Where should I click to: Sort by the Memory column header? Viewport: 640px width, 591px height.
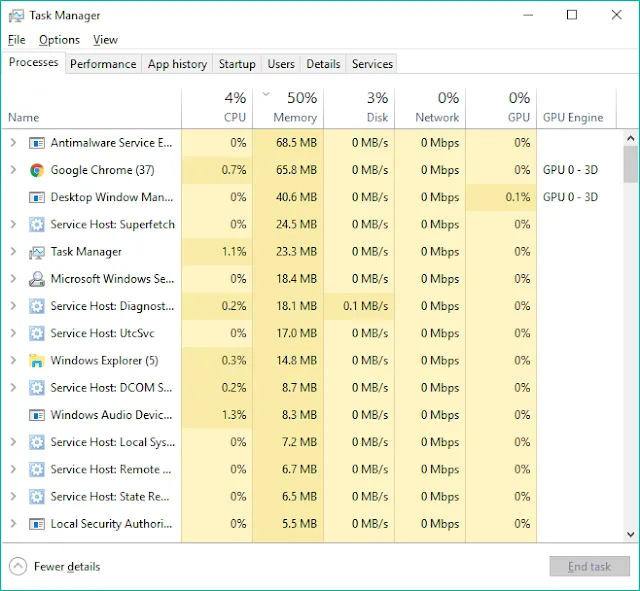pyautogui.click(x=288, y=109)
